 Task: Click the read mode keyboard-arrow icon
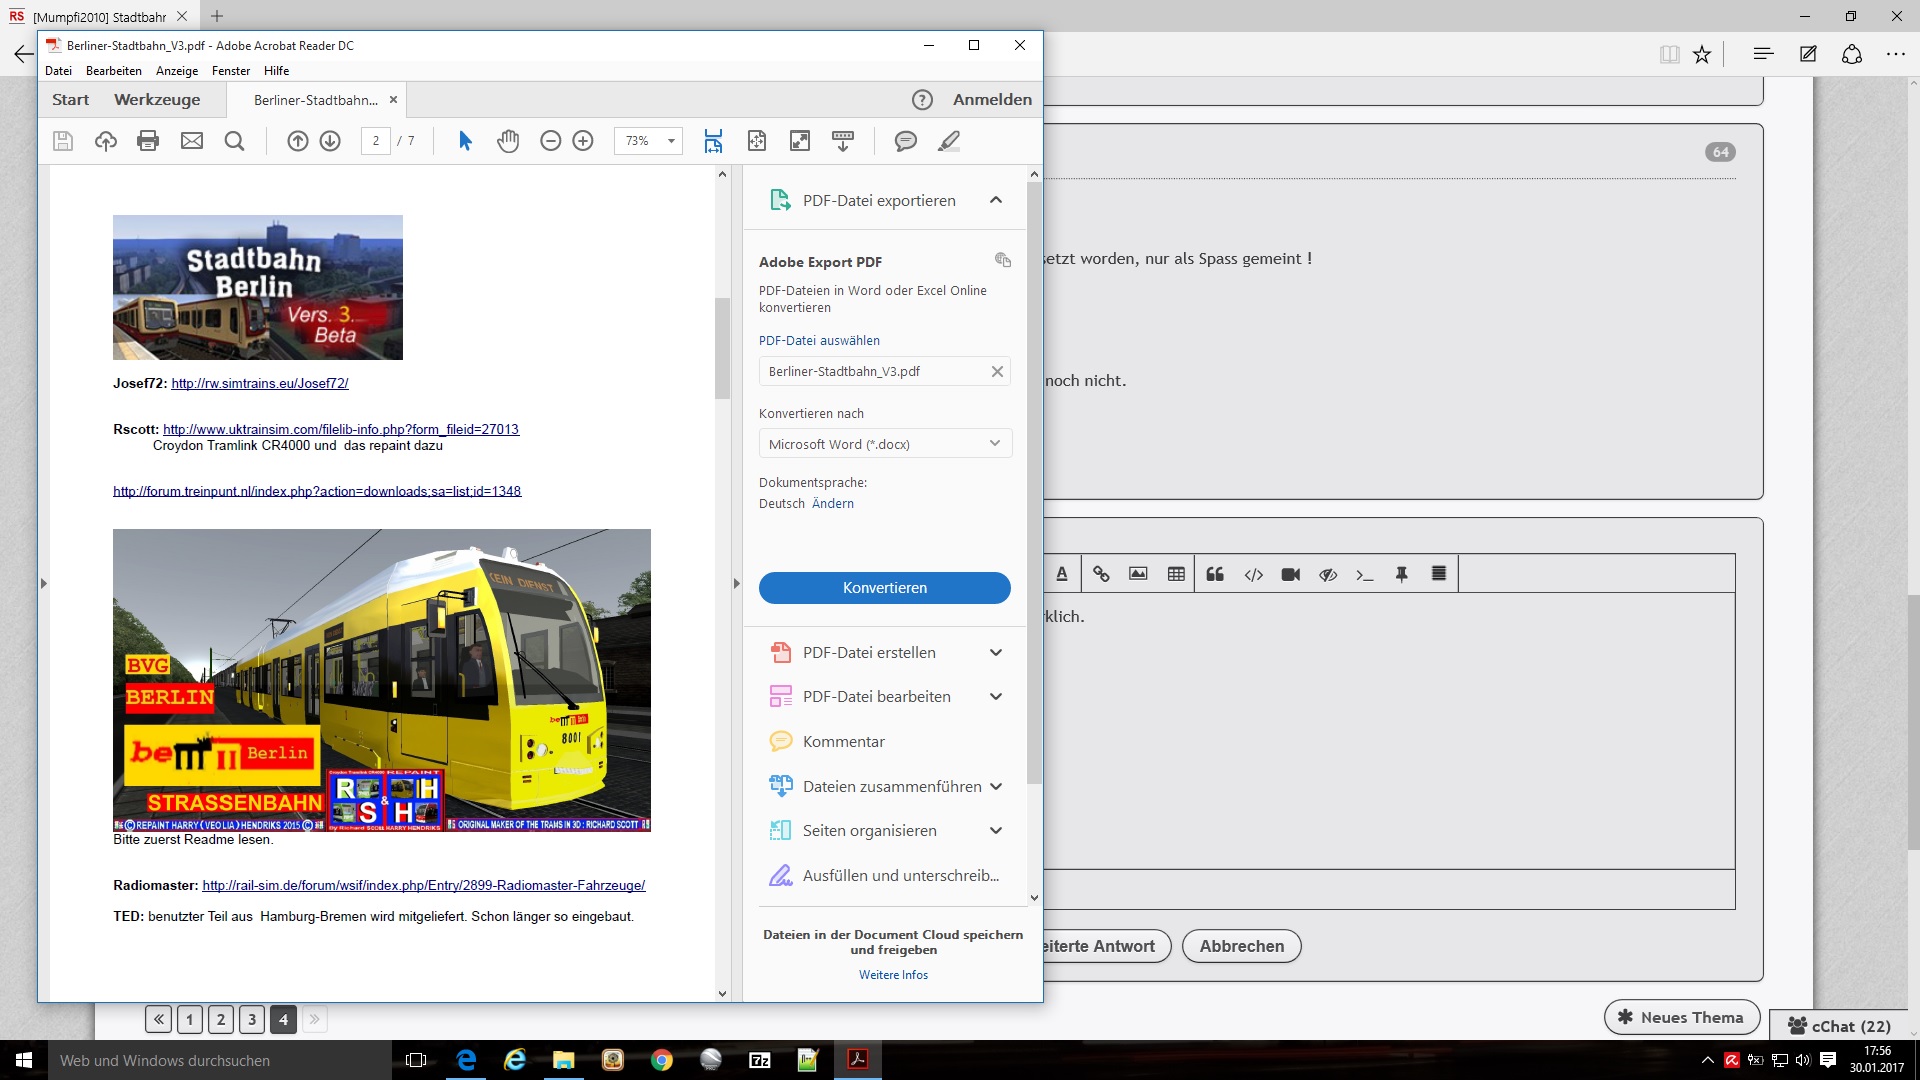[x=843, y=141]
